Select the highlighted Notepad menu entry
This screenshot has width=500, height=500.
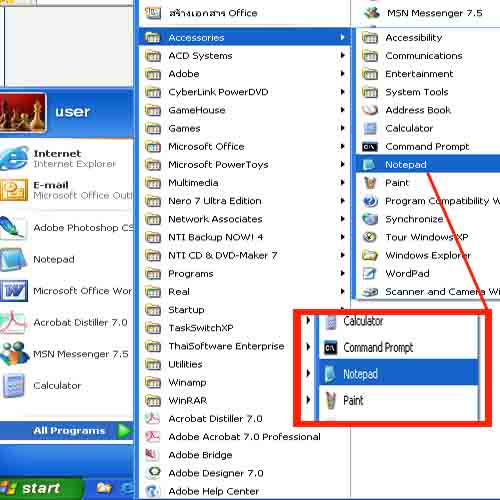click(428, 165)
